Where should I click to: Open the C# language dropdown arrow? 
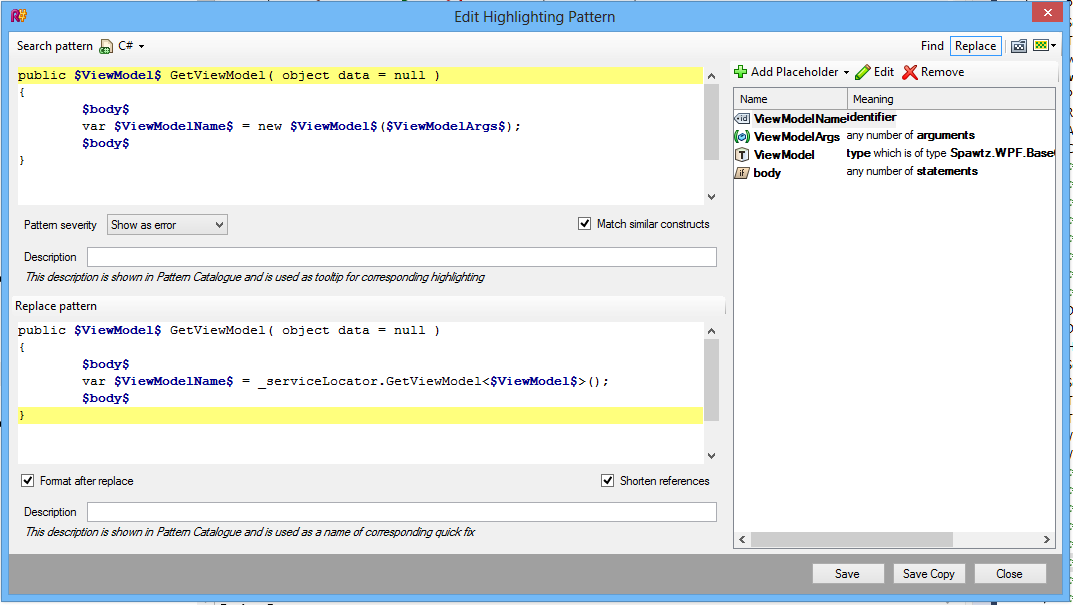coord(142,47)
